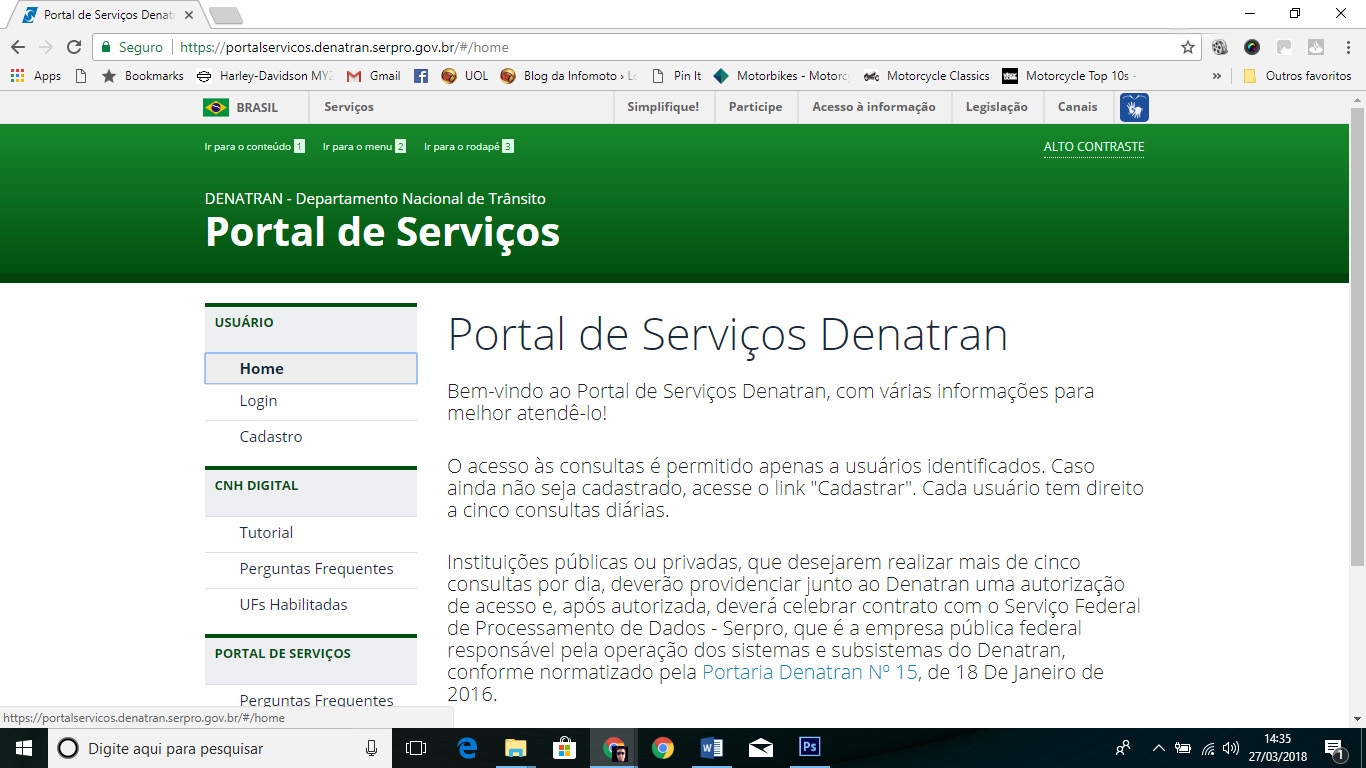
Task: Expand hidden icons in the system tray
Action: click(1157, 747)
